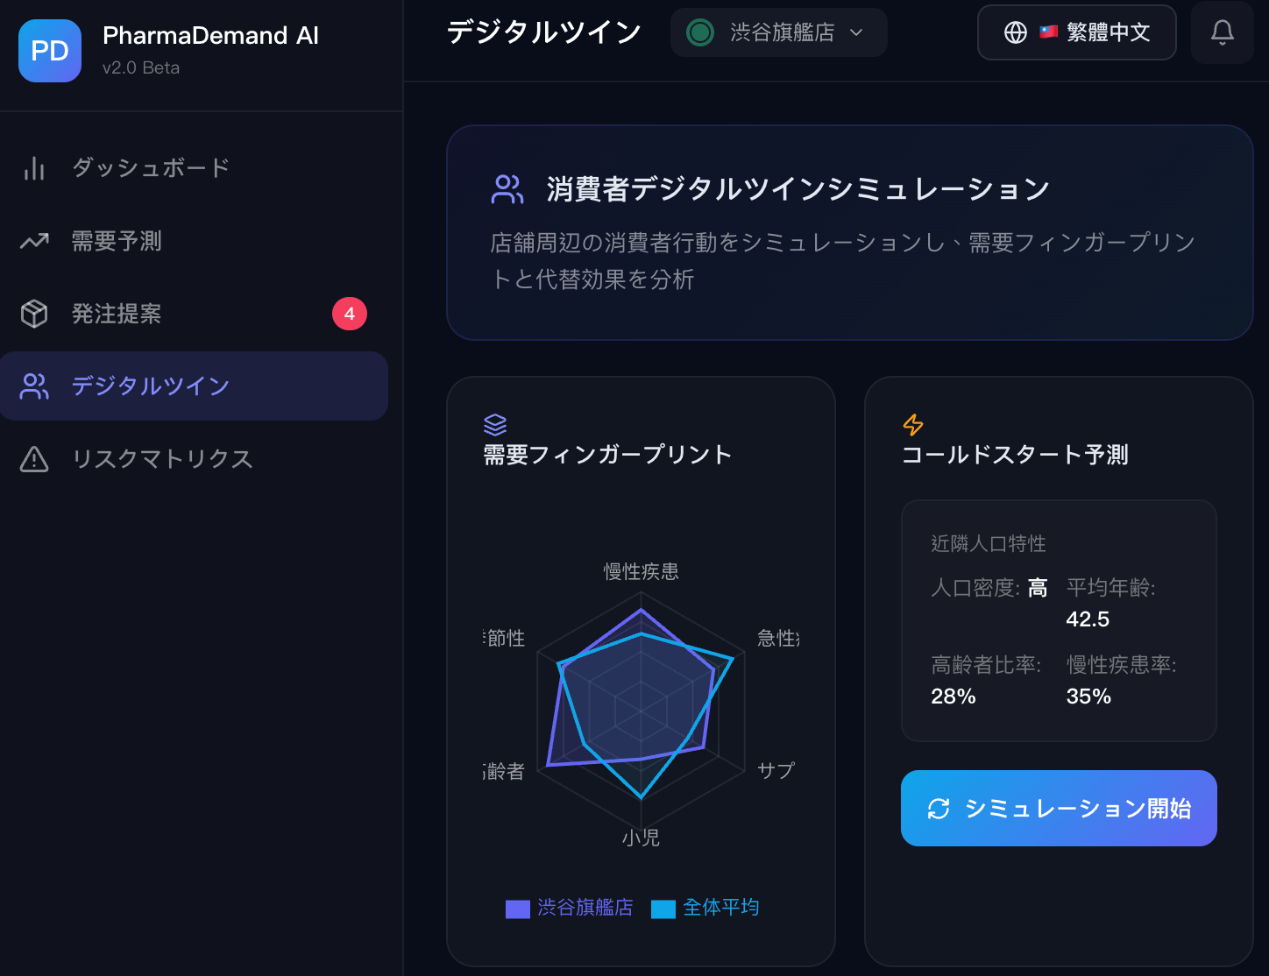Click the bar chart icon beside ダッシュボード
Viewport: 1269px width, 976px height.
[34, 168]
